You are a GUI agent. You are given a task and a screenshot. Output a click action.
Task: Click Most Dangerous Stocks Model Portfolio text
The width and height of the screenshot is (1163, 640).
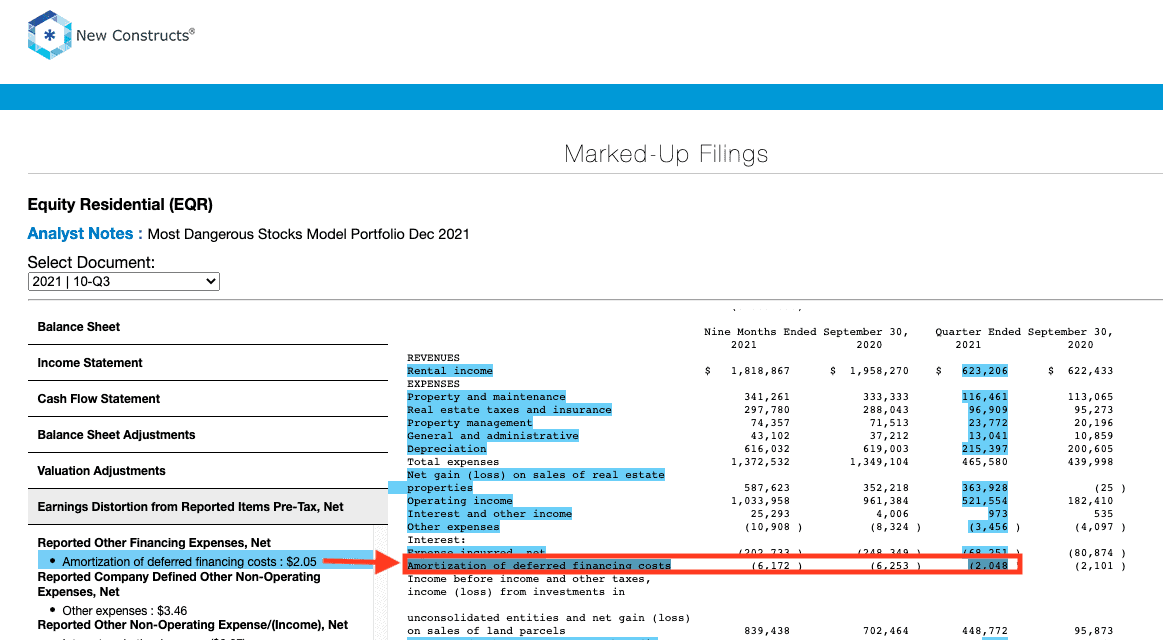pos(309,234)
